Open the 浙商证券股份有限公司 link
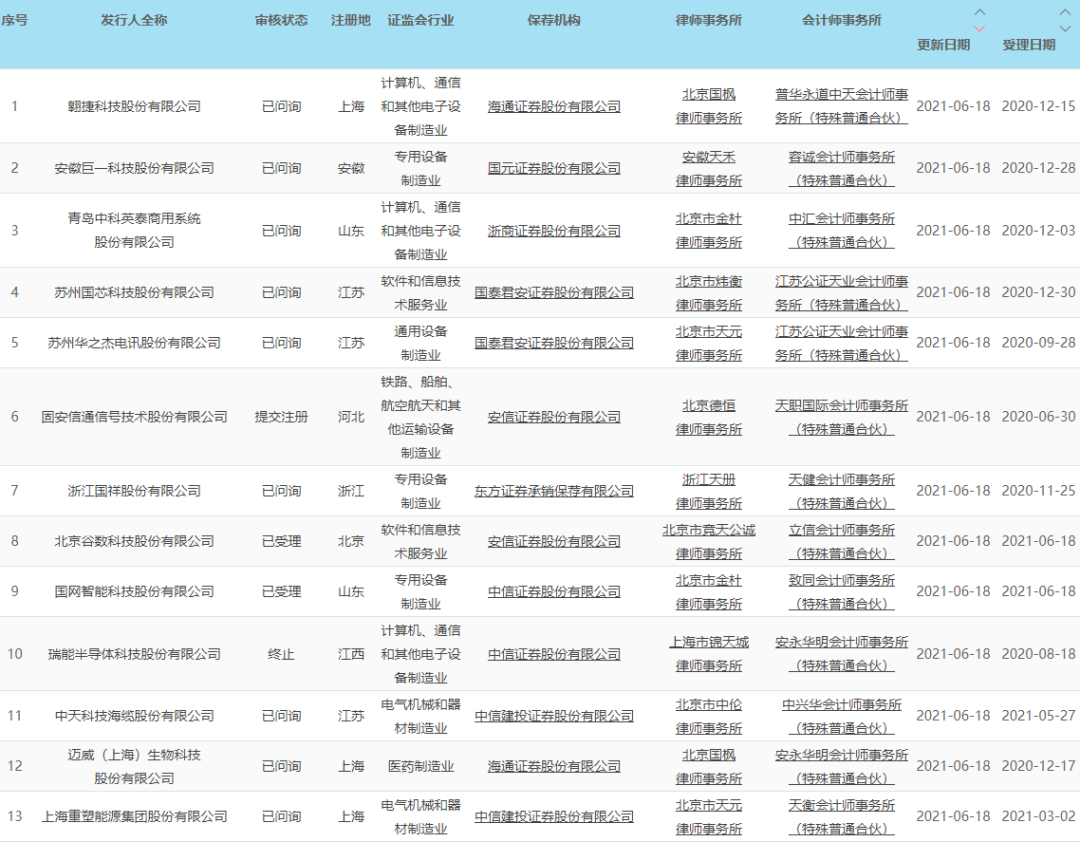The width and height of the screenshot is (1080, 842). tap(553, 230)
